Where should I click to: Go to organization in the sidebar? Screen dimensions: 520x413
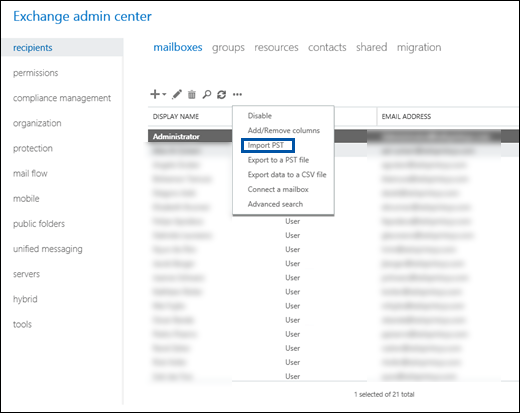coord(37,123)
